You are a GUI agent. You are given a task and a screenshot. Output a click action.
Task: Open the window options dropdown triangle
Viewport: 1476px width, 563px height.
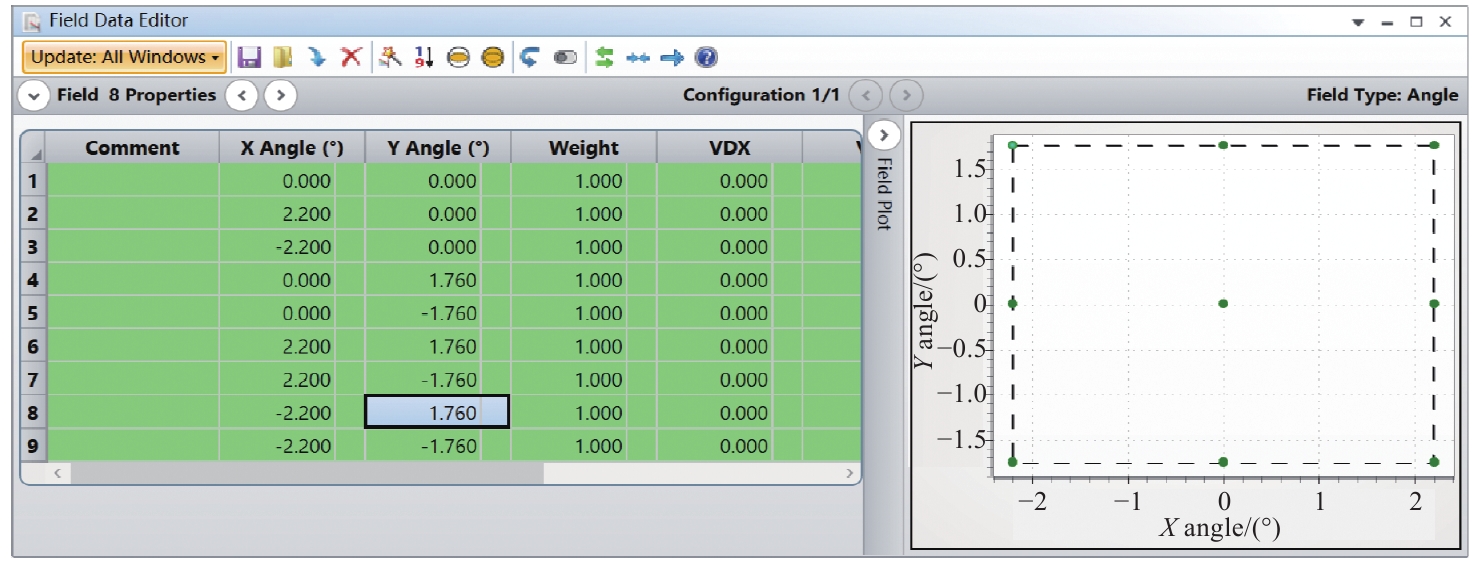coord(1358,22)
